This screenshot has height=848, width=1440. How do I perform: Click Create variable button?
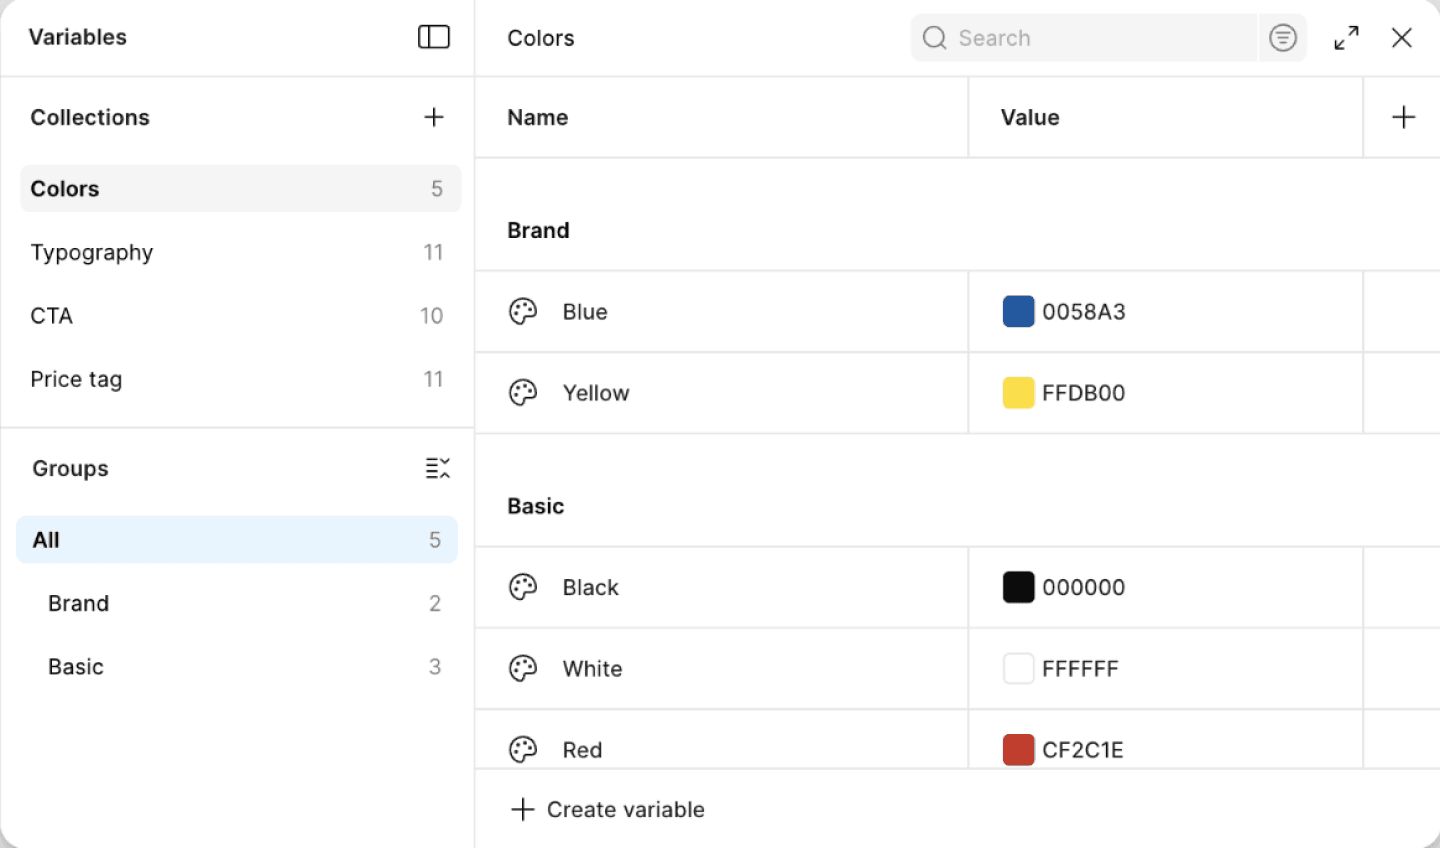(x=607, y=809)
